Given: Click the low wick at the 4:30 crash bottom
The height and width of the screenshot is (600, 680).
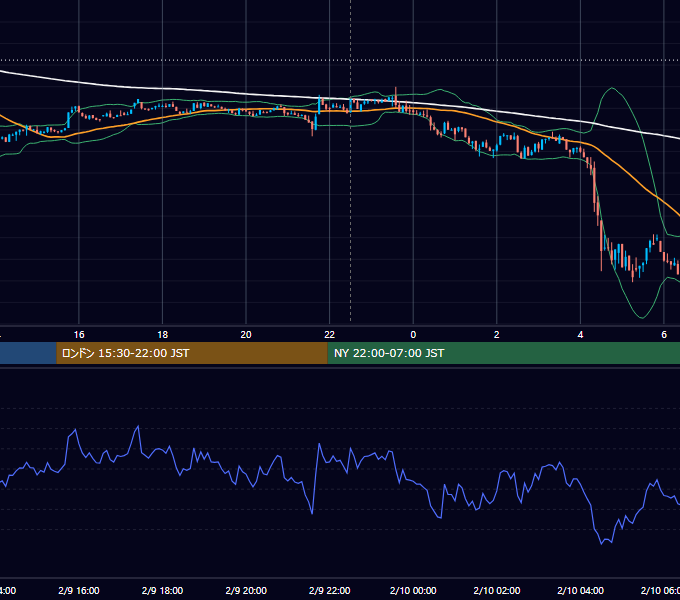Looking at the screenshot, I should [x=602, y=260].
